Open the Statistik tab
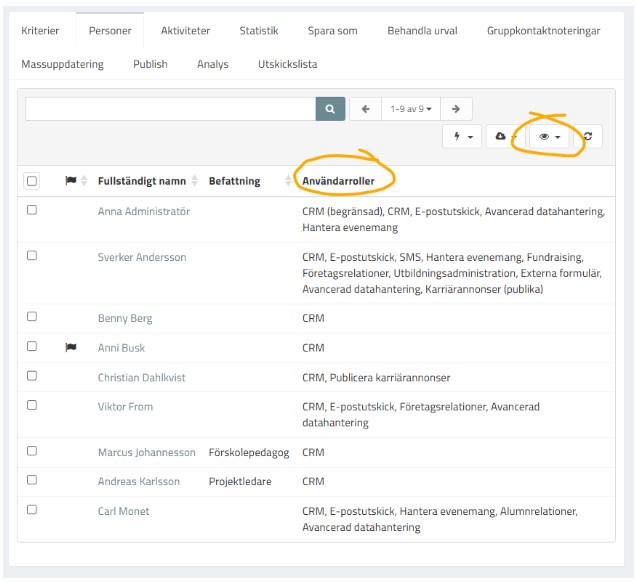Viewport: 636px width, 582px height. coord(258,31)
